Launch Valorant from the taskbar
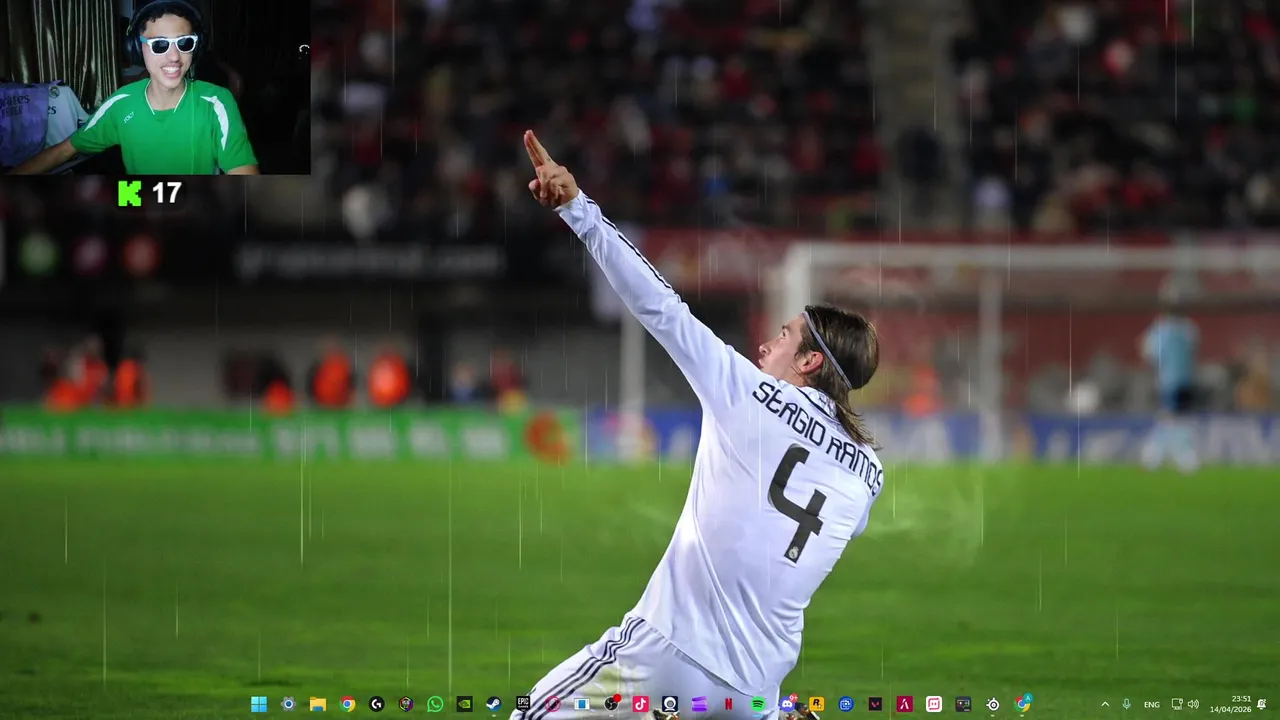The height and width of the screenshot is (720, 1280). click(x=875, y=704)
